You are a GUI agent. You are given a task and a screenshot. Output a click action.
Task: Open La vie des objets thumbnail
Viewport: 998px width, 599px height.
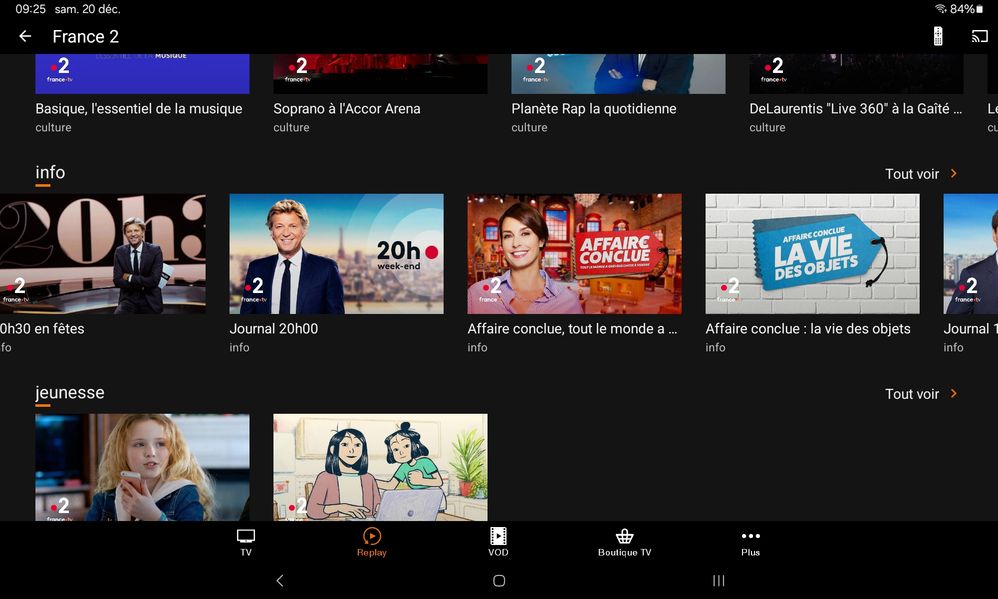coord(812,254)
